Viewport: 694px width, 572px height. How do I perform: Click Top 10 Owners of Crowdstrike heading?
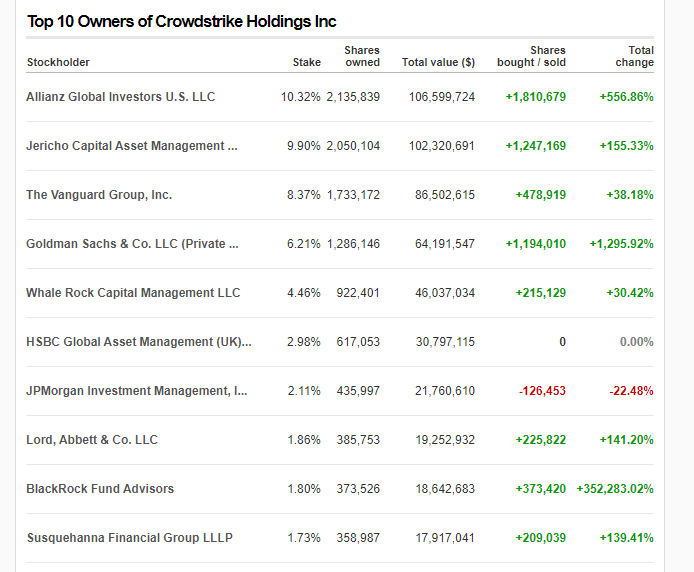(181, 21)
